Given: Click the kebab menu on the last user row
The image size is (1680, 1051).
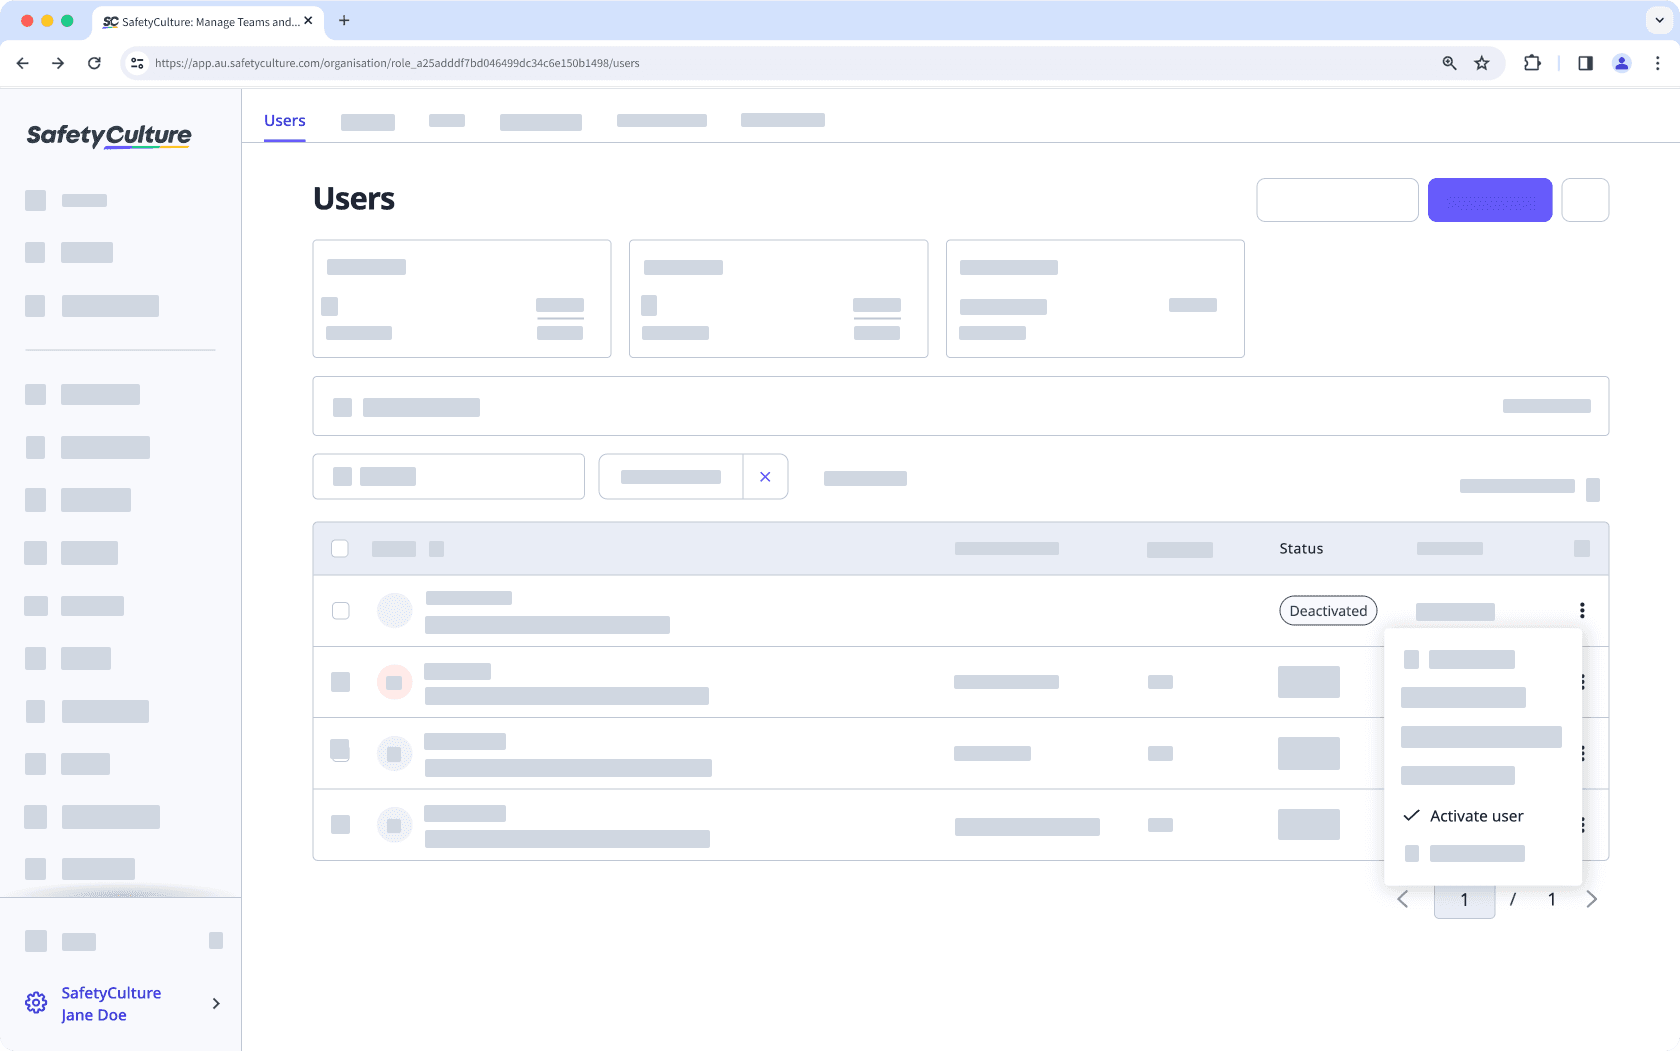Looking at the screenshot, I should point(1581,825).
